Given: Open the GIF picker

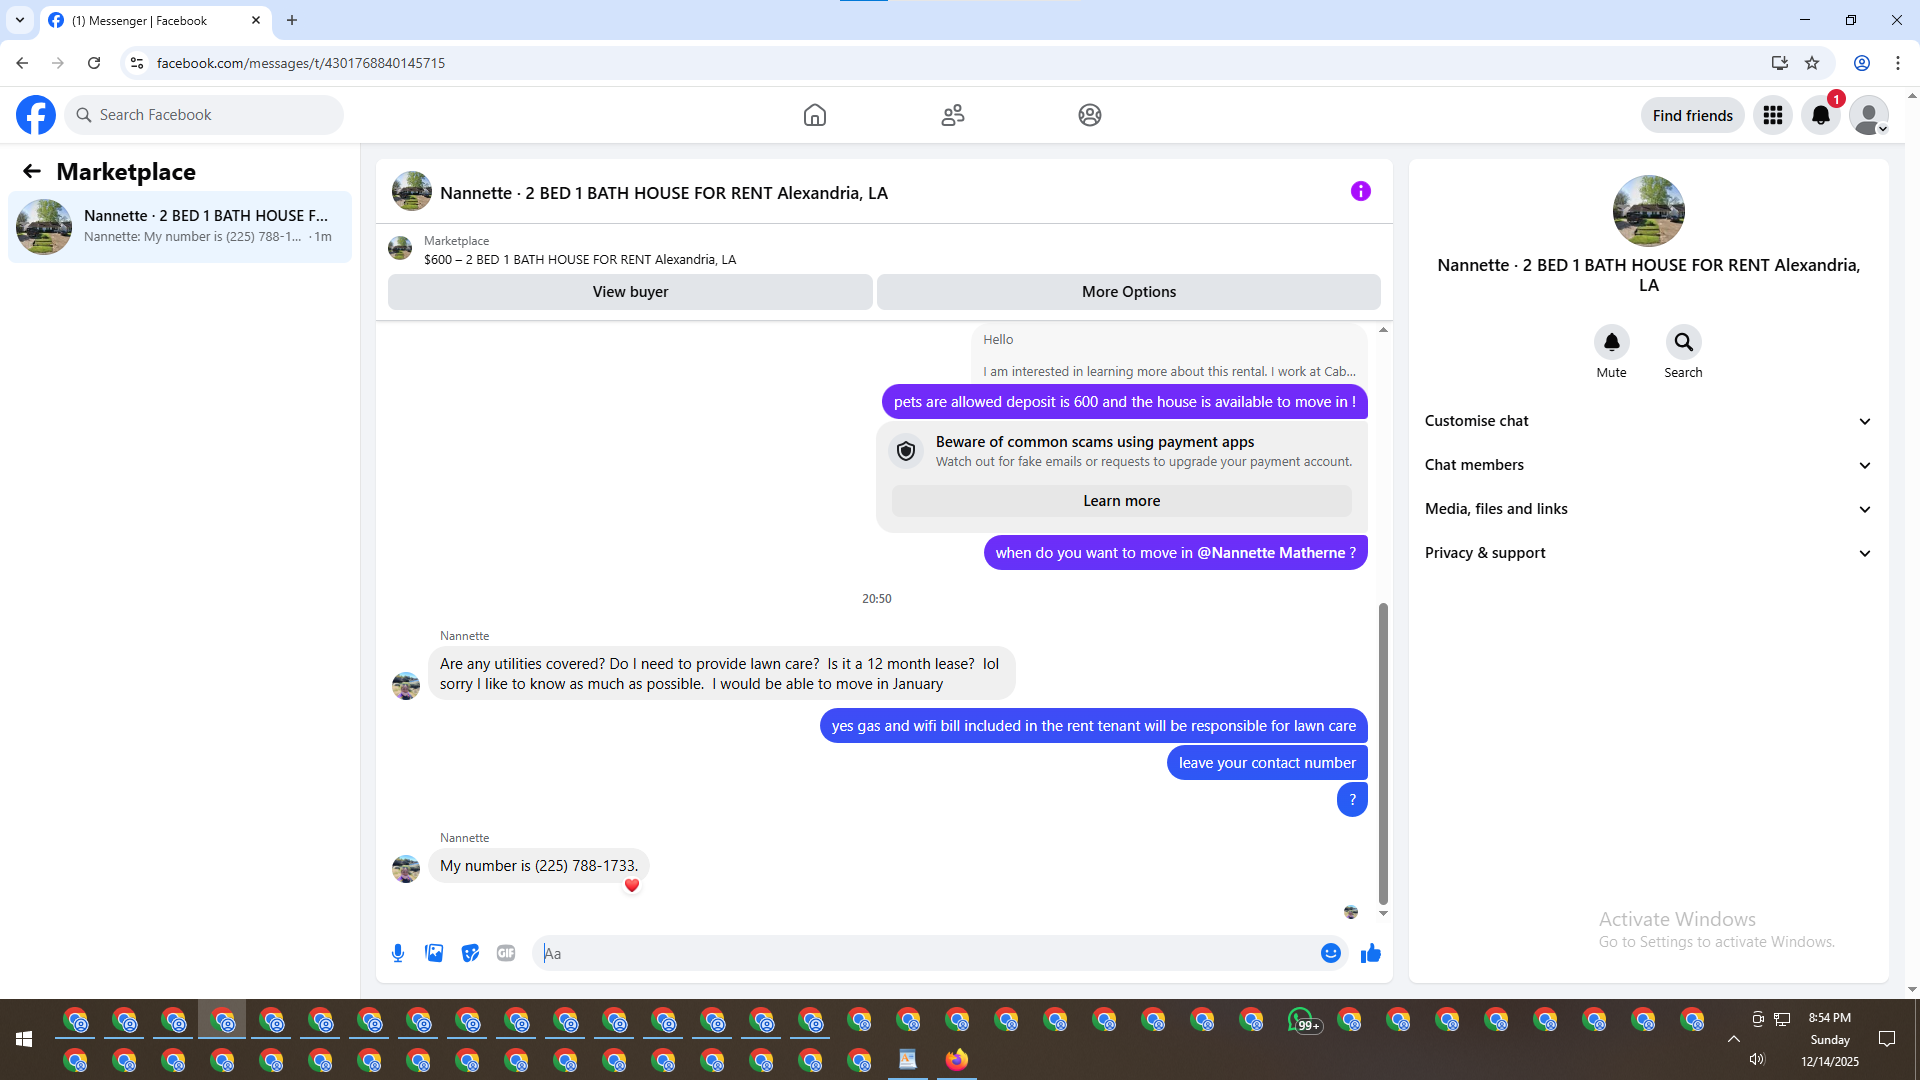Looking at the screenshot, I should 506,953.
